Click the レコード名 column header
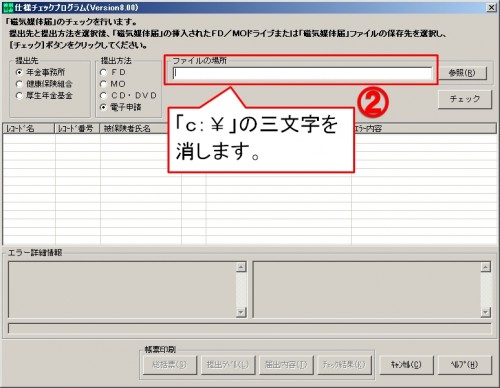 29,128
